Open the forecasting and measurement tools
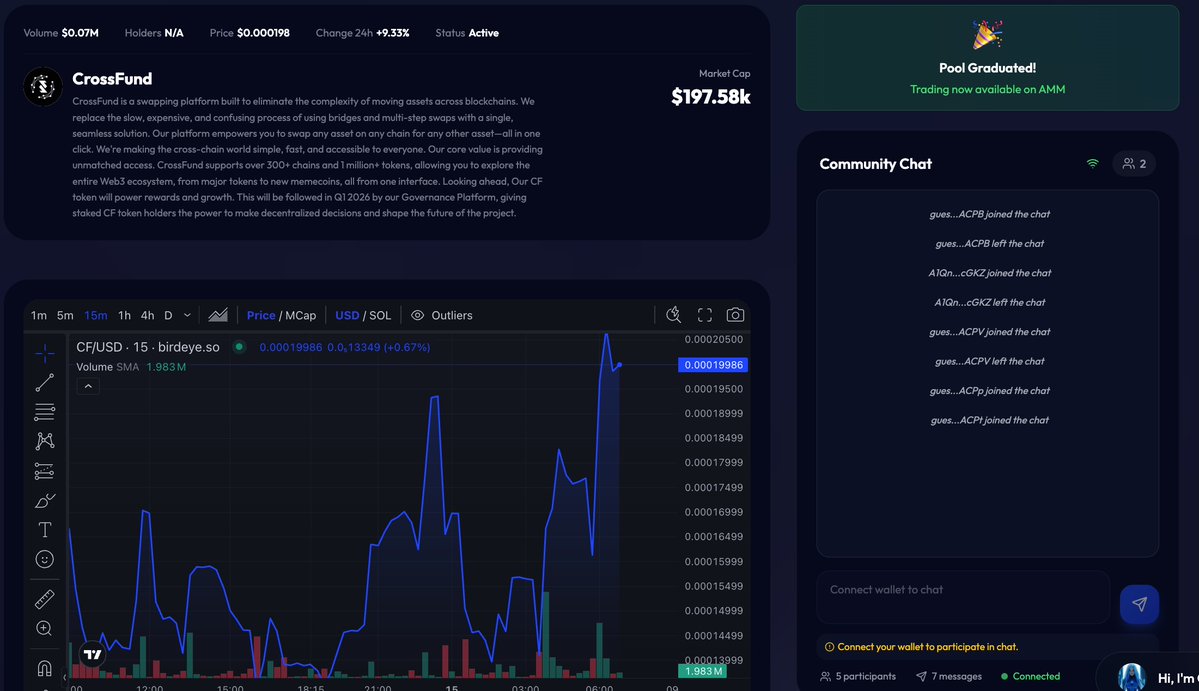The height and width of the screenshot is (691, 1199). click(44, 471)
